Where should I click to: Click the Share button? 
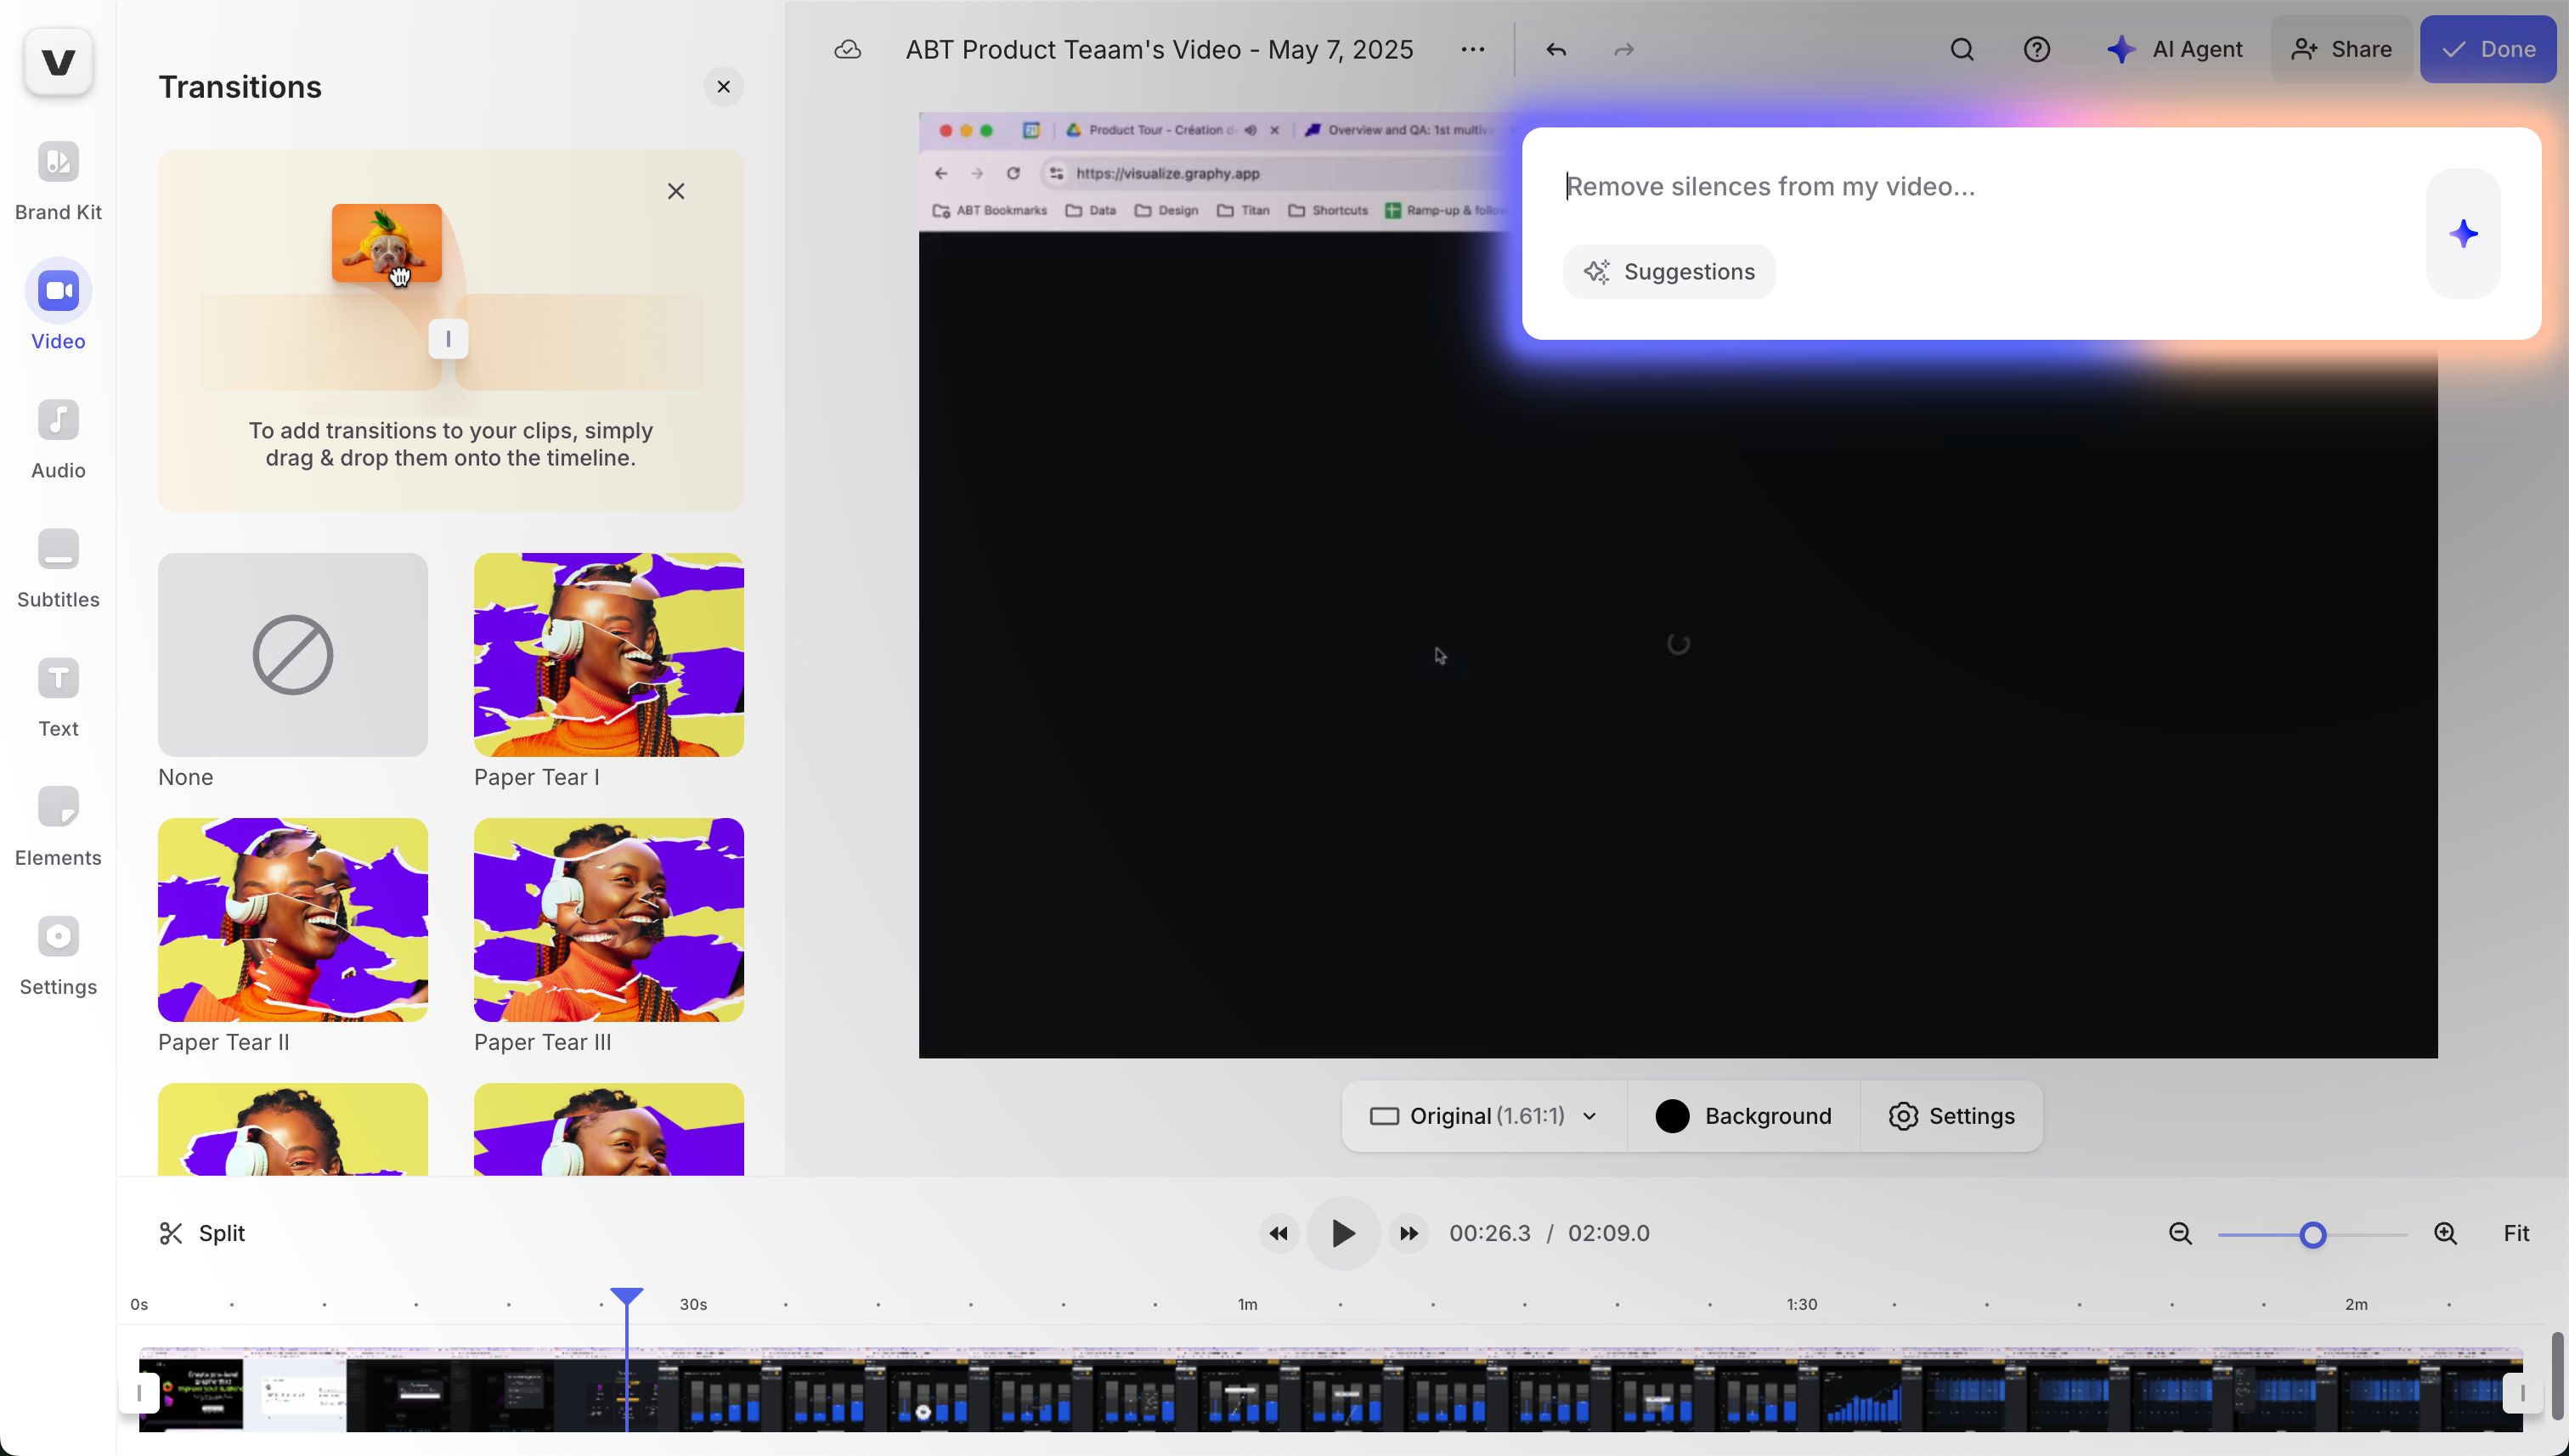click(x=2341, y=49)
